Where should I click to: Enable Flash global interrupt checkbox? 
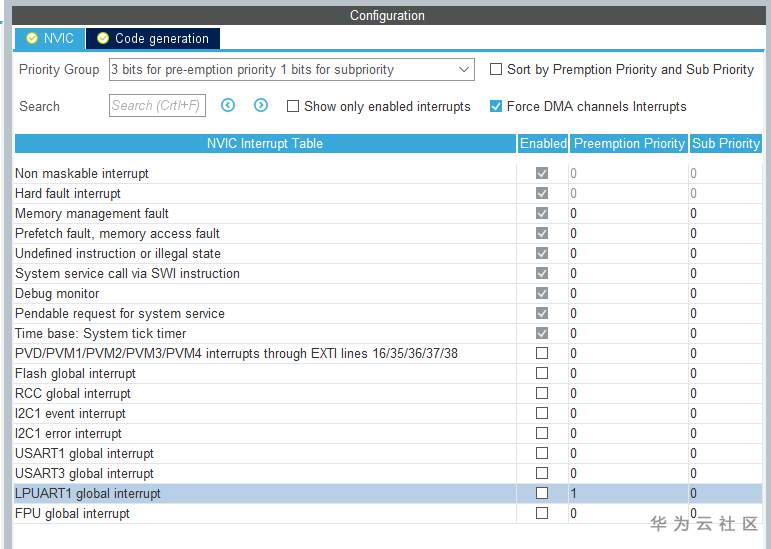click(x=542, y=373)
